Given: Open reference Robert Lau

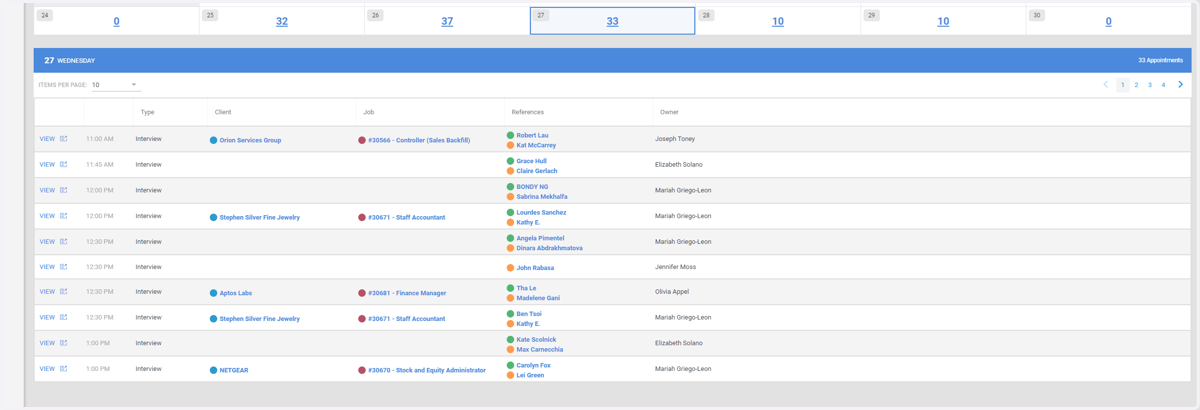Looking at the screenshot, I should [x=532, y=135].
